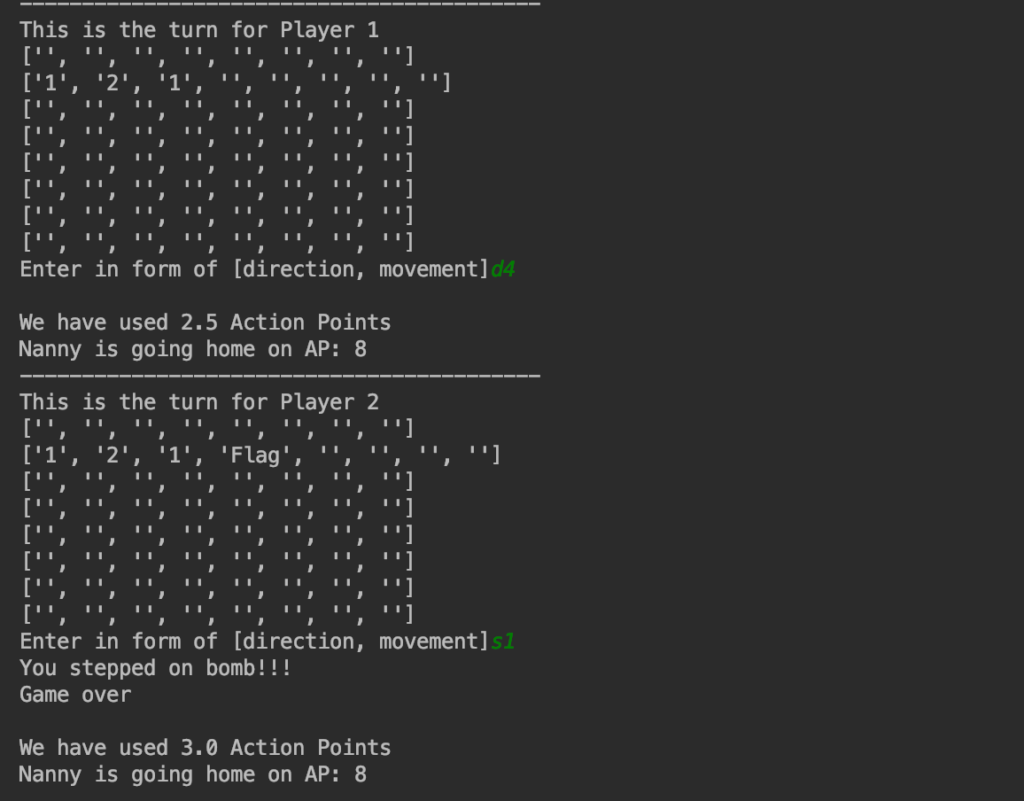Click 'This is the turn for Player 1'
Viewport: 1024px width, 801px height.
point(199,30)
